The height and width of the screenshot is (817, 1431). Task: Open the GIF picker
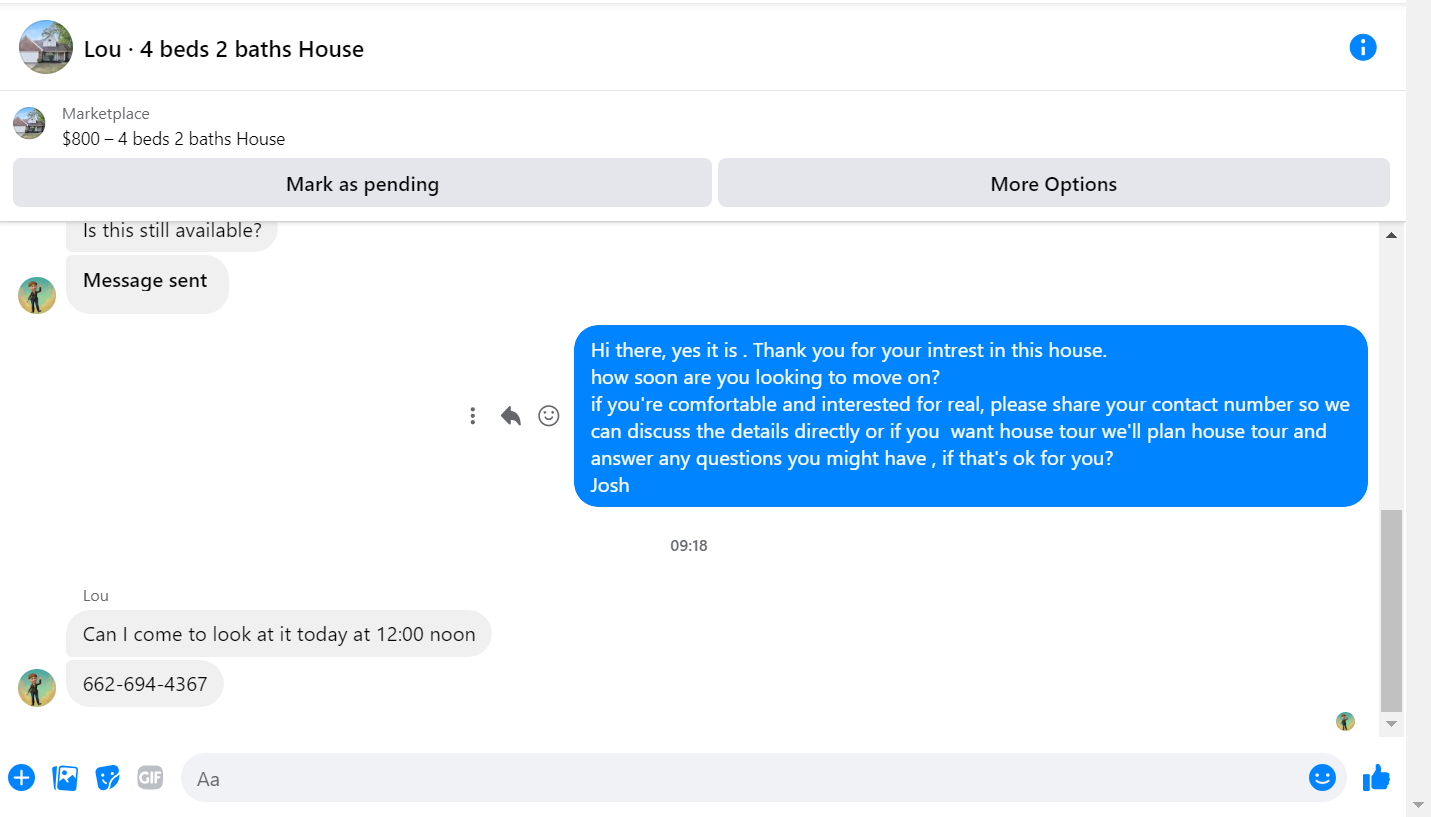click(x=150, y=777)
